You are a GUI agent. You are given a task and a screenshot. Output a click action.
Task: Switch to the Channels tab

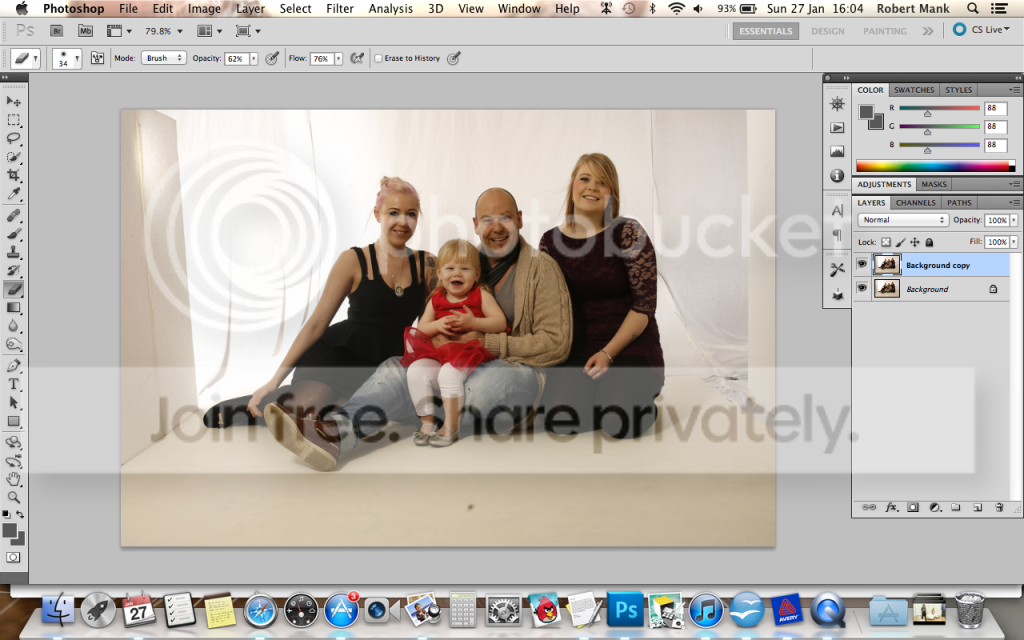pos(915,202)
